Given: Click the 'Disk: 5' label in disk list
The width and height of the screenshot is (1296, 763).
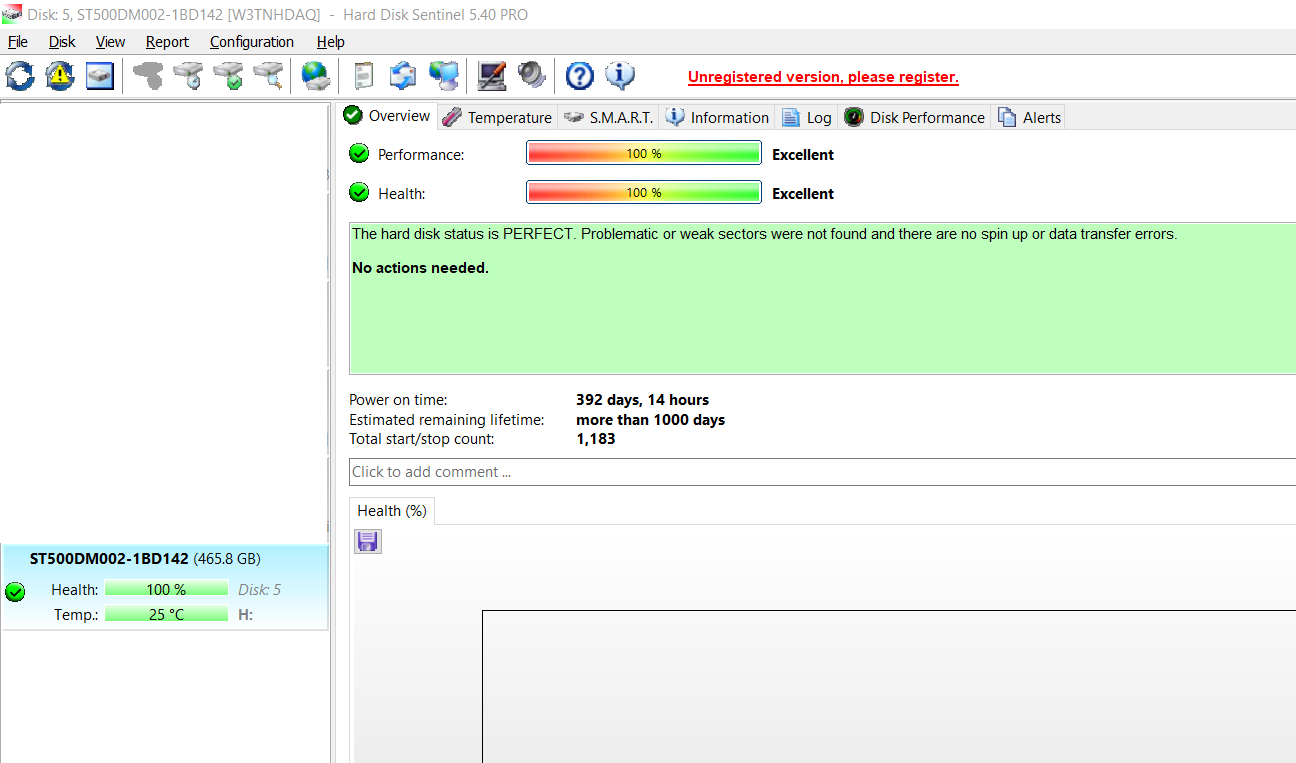Looking at the screenshot, I should tap(259, 590).
